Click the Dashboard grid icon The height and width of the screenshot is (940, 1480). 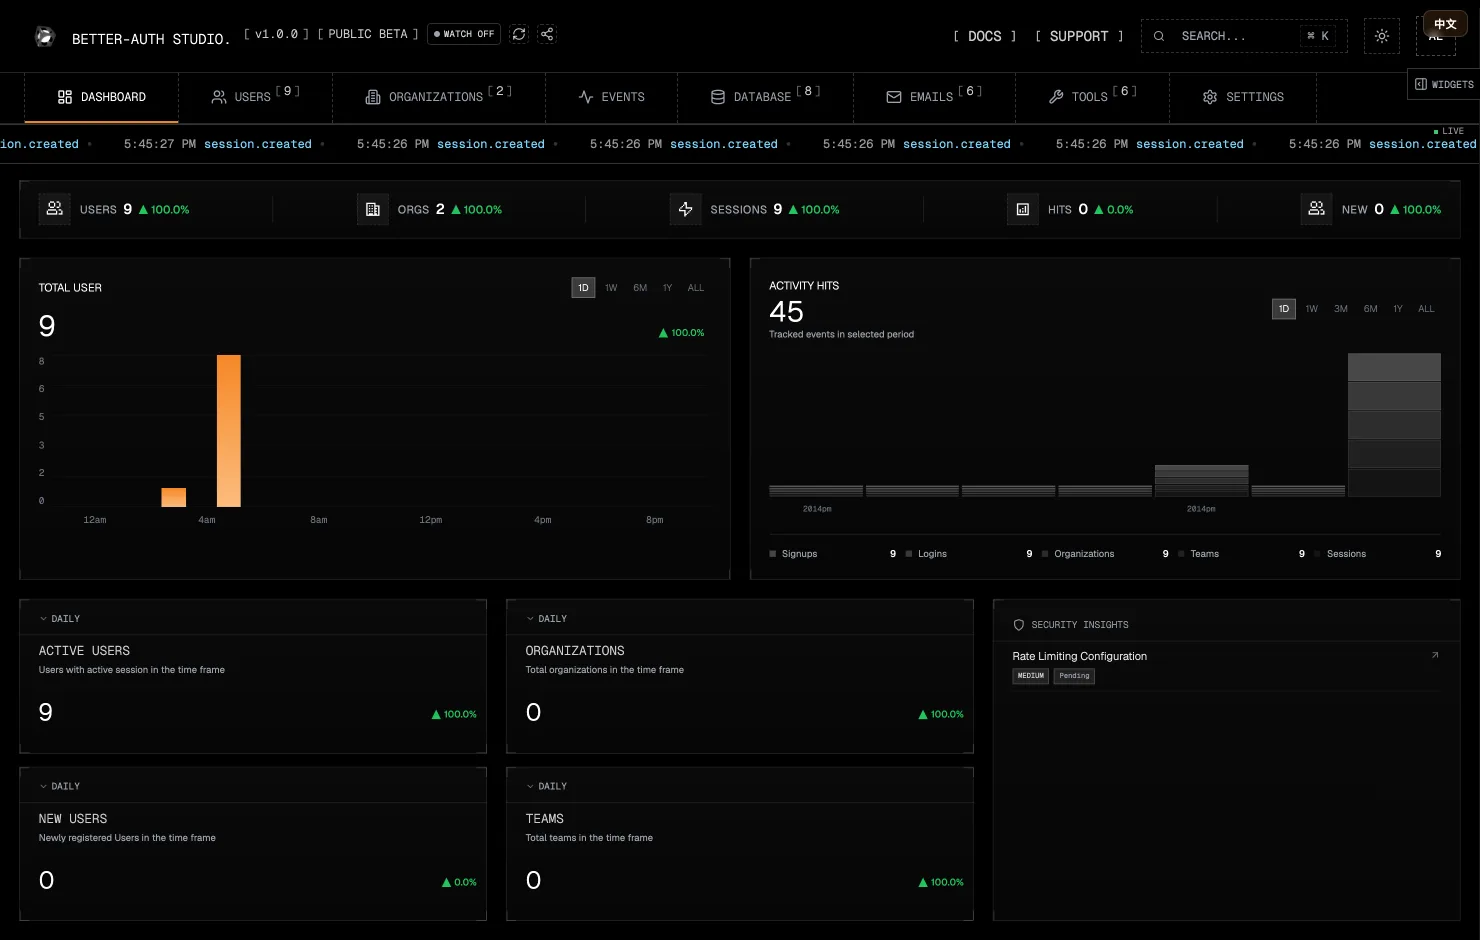pos(65,97)
